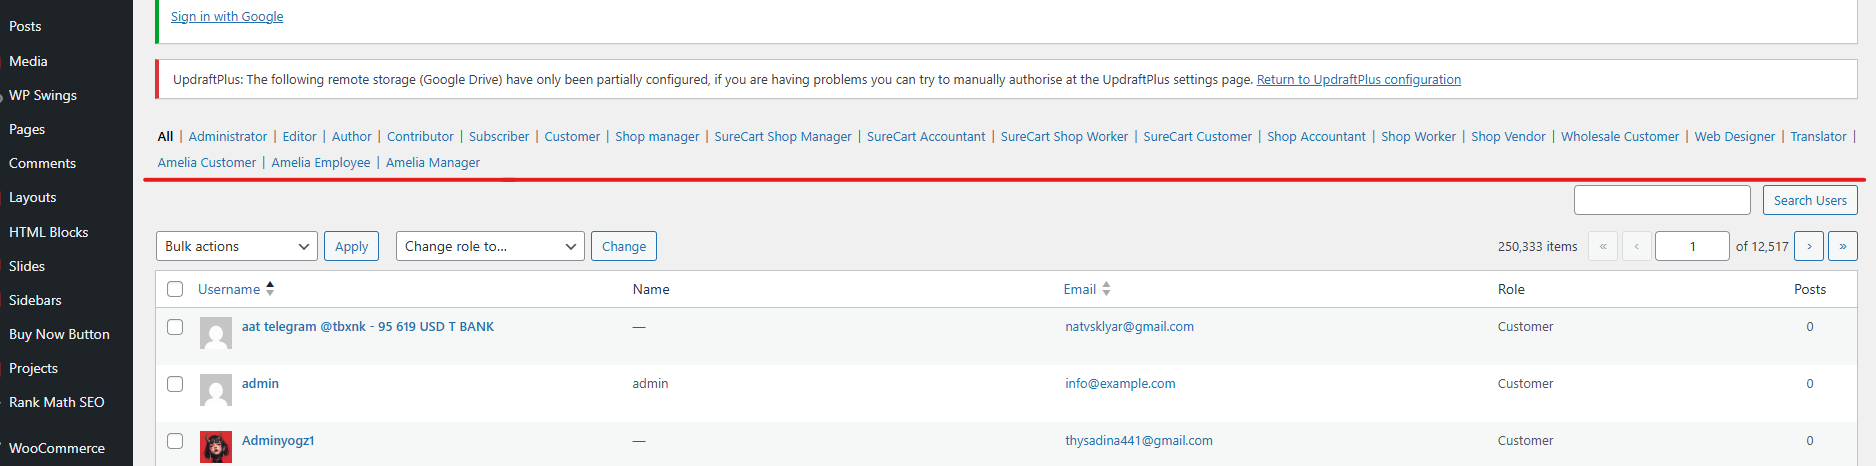Viewport: 1876px width, 466px height.
Task: Filter users by Administrator role
Action: point(228,137)
